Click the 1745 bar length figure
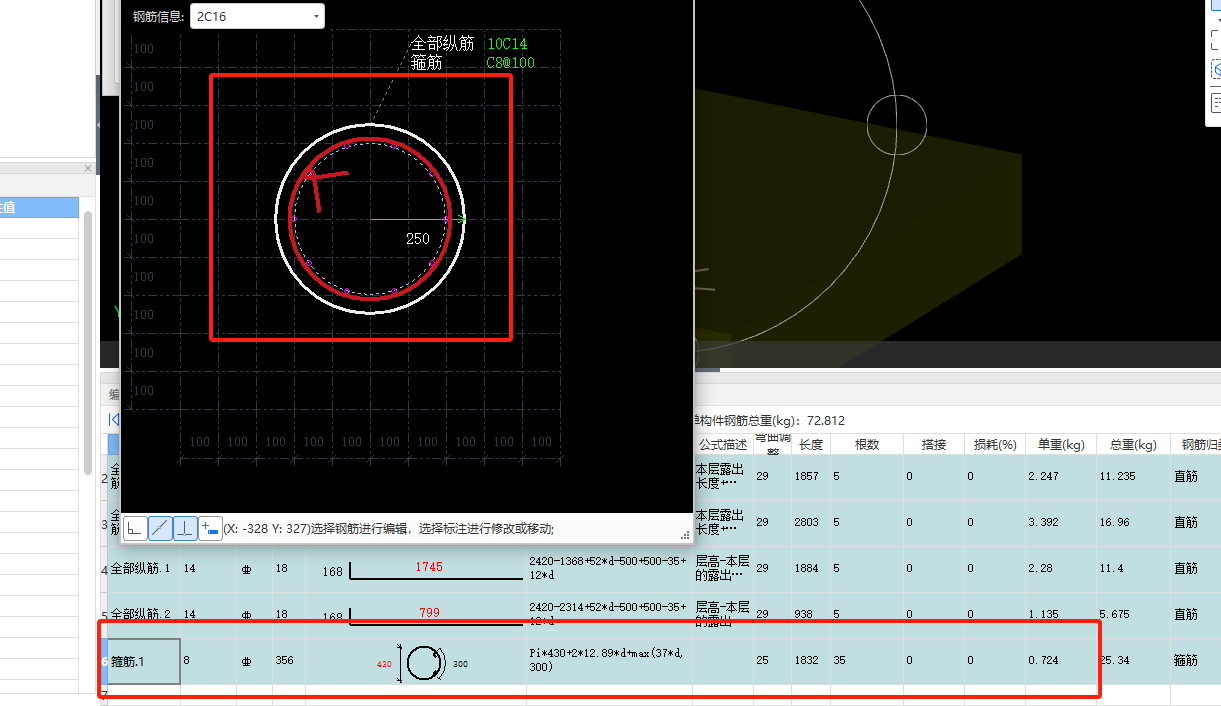 pyautogui.click(x=428, y=567)
